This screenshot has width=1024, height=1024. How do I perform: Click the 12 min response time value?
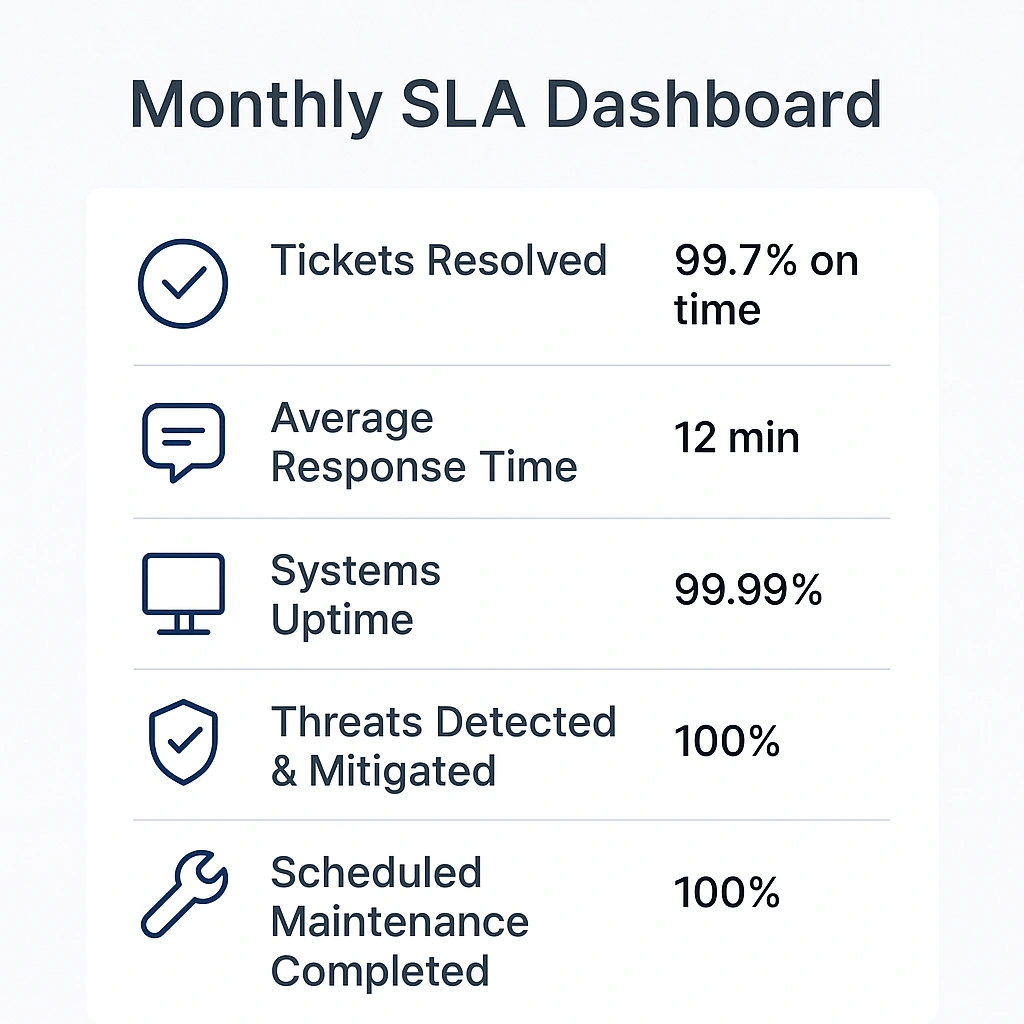[x=737, y=438]
